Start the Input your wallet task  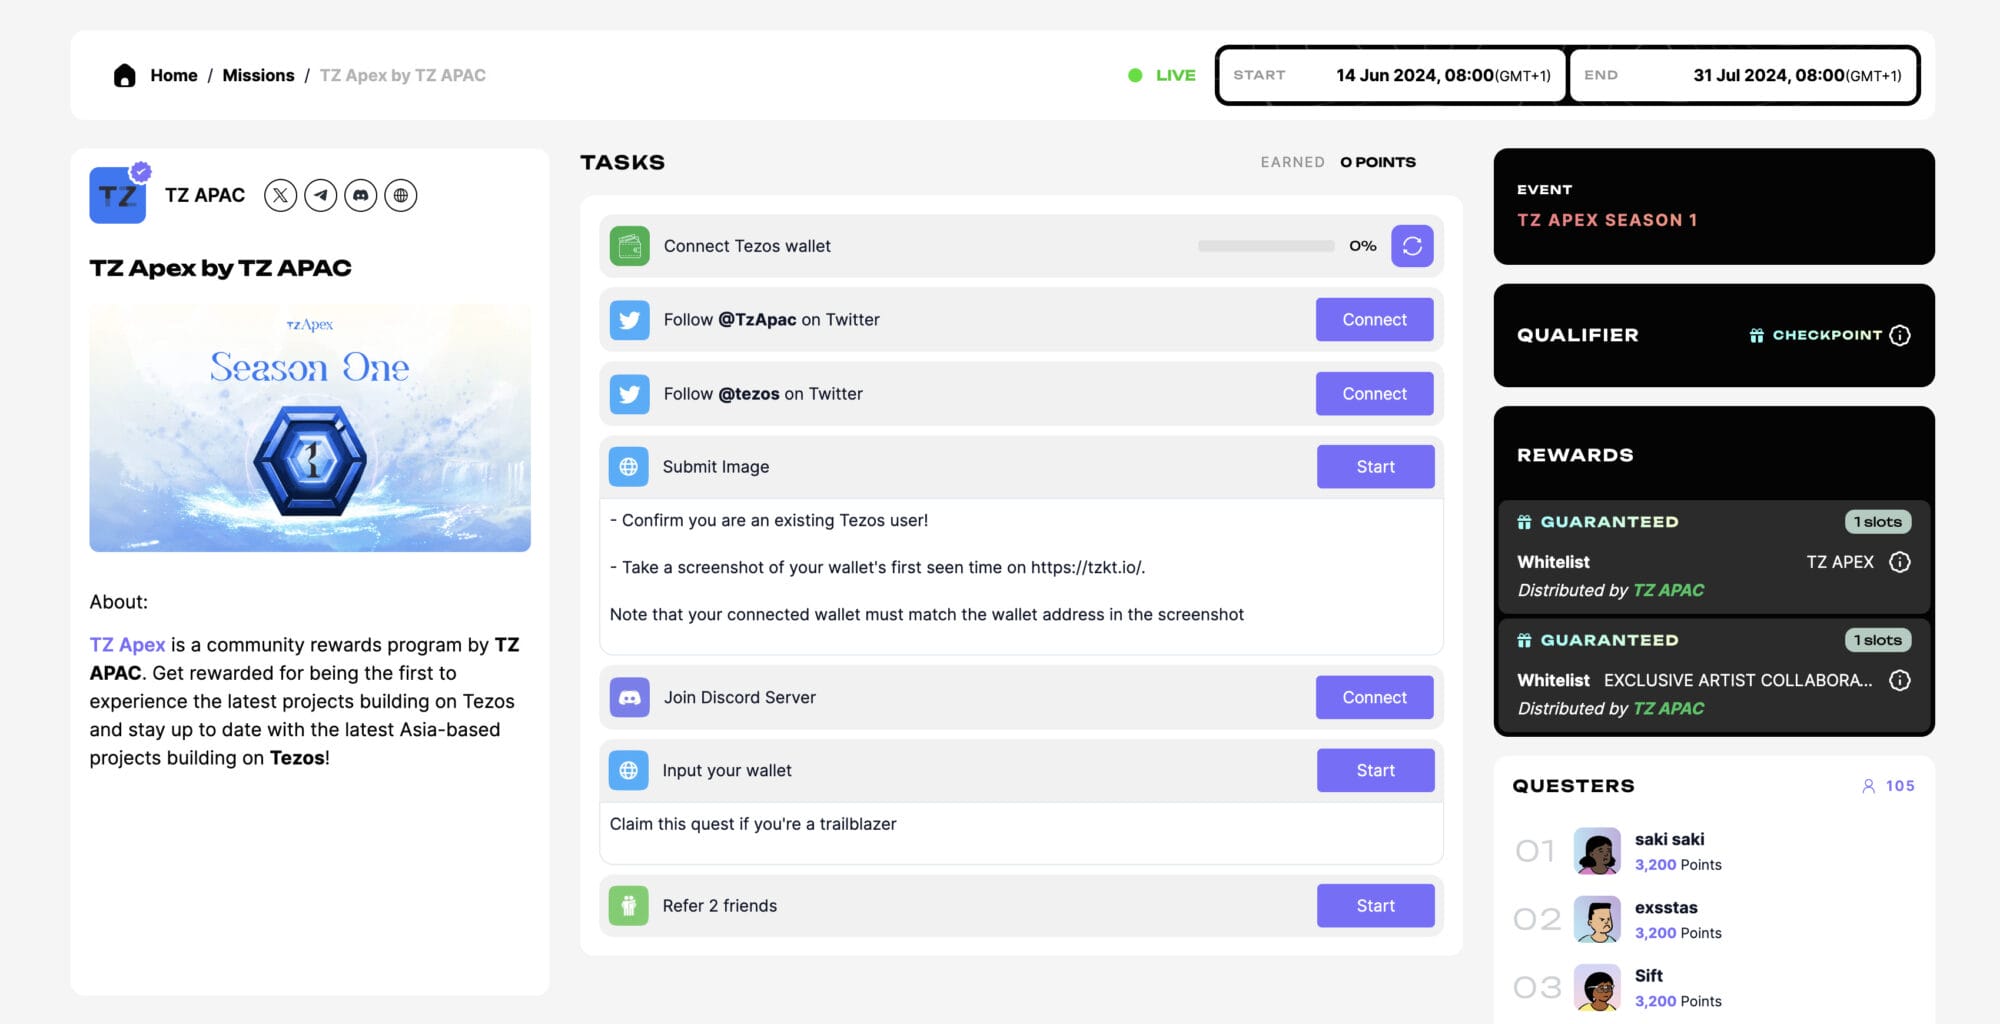1374,770
